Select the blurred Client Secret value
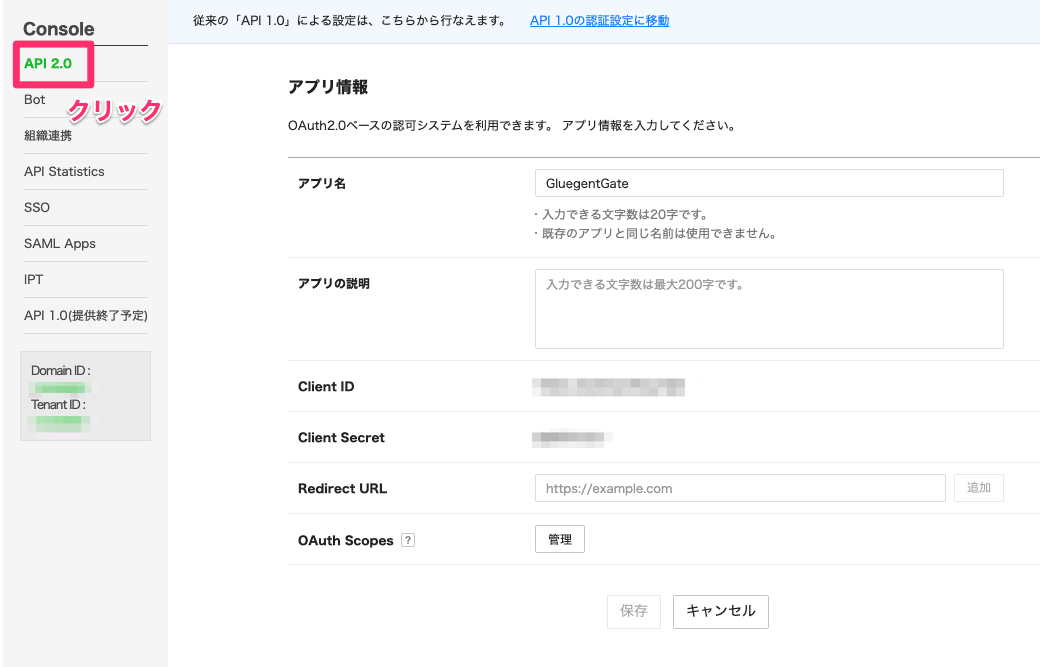This screenshot has width=1040, height=667. click(572, 438)
